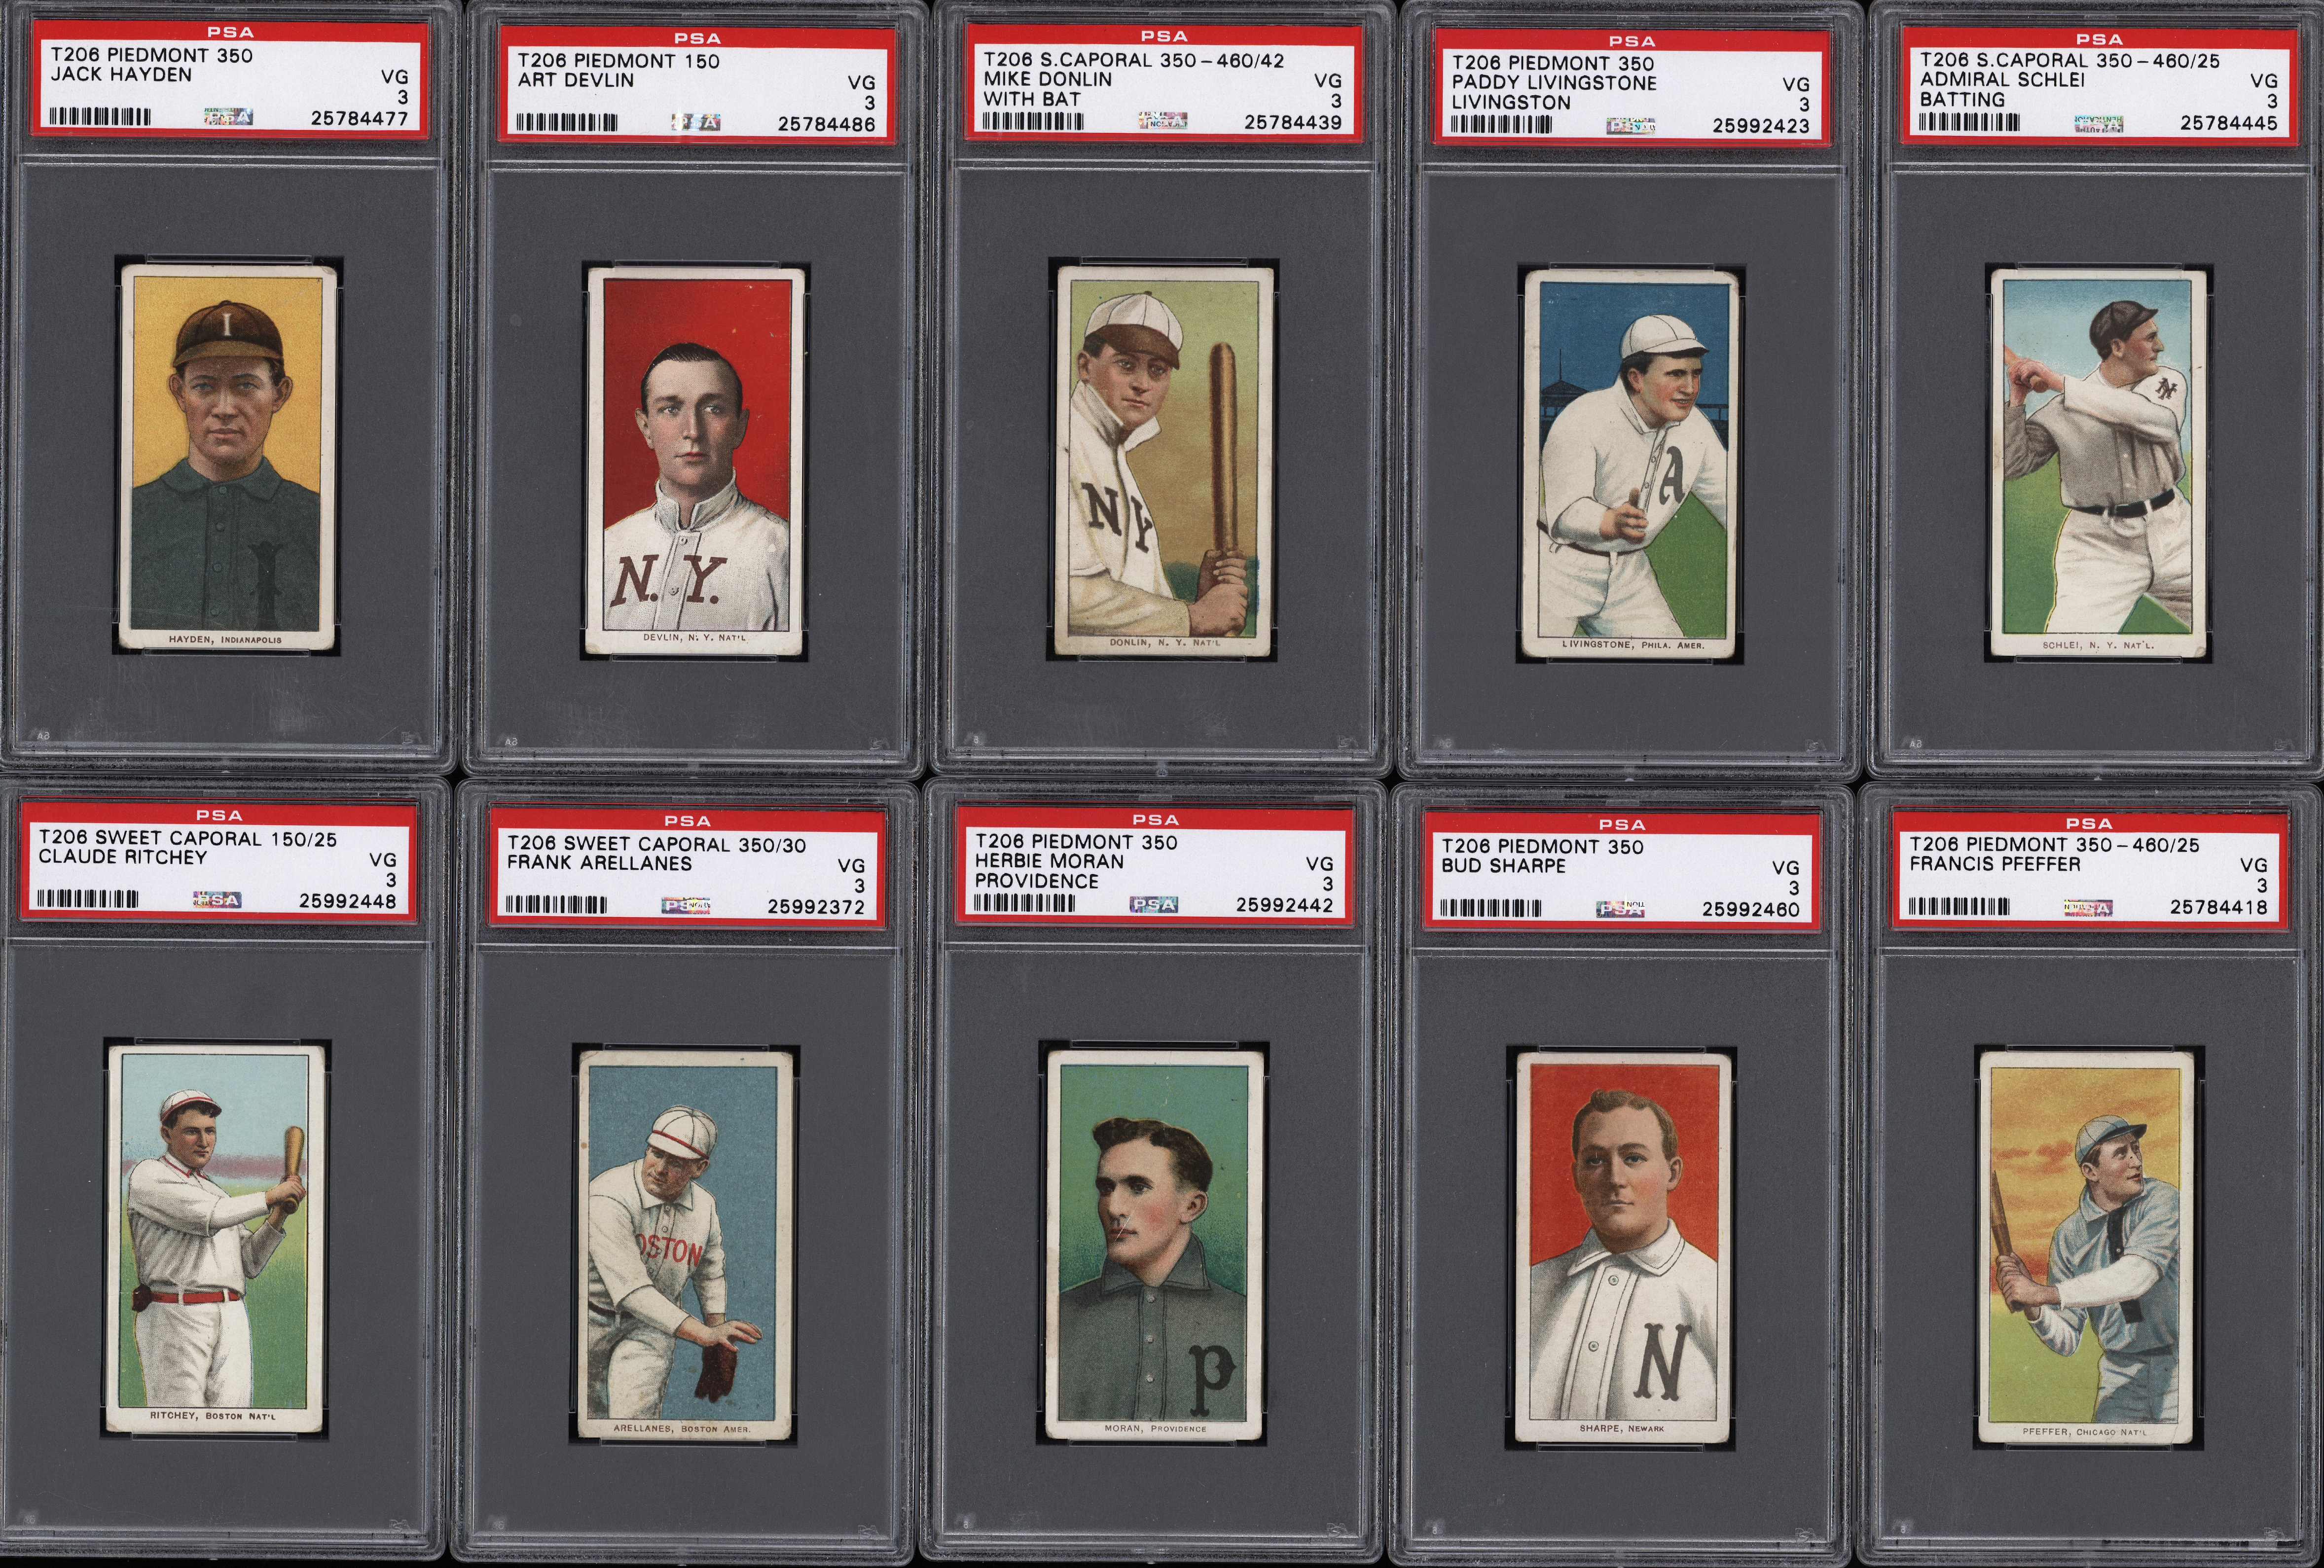The image size is (2324, 1568).
Task: Select the Claude Ritchey Boston card
Action: point(215,1238)
